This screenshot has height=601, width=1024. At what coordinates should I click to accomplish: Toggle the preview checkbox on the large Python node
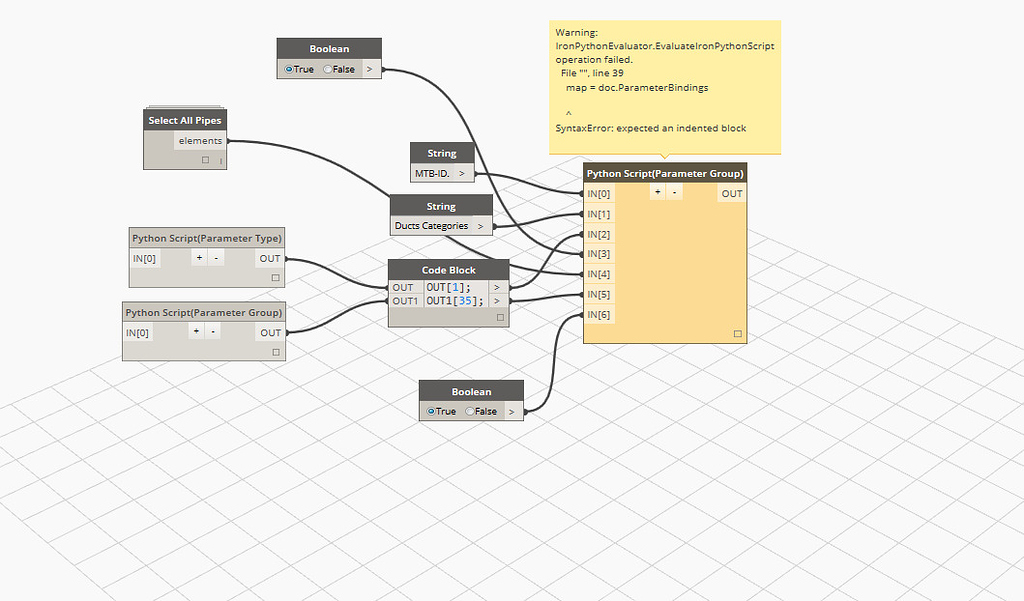coord(738,335)
